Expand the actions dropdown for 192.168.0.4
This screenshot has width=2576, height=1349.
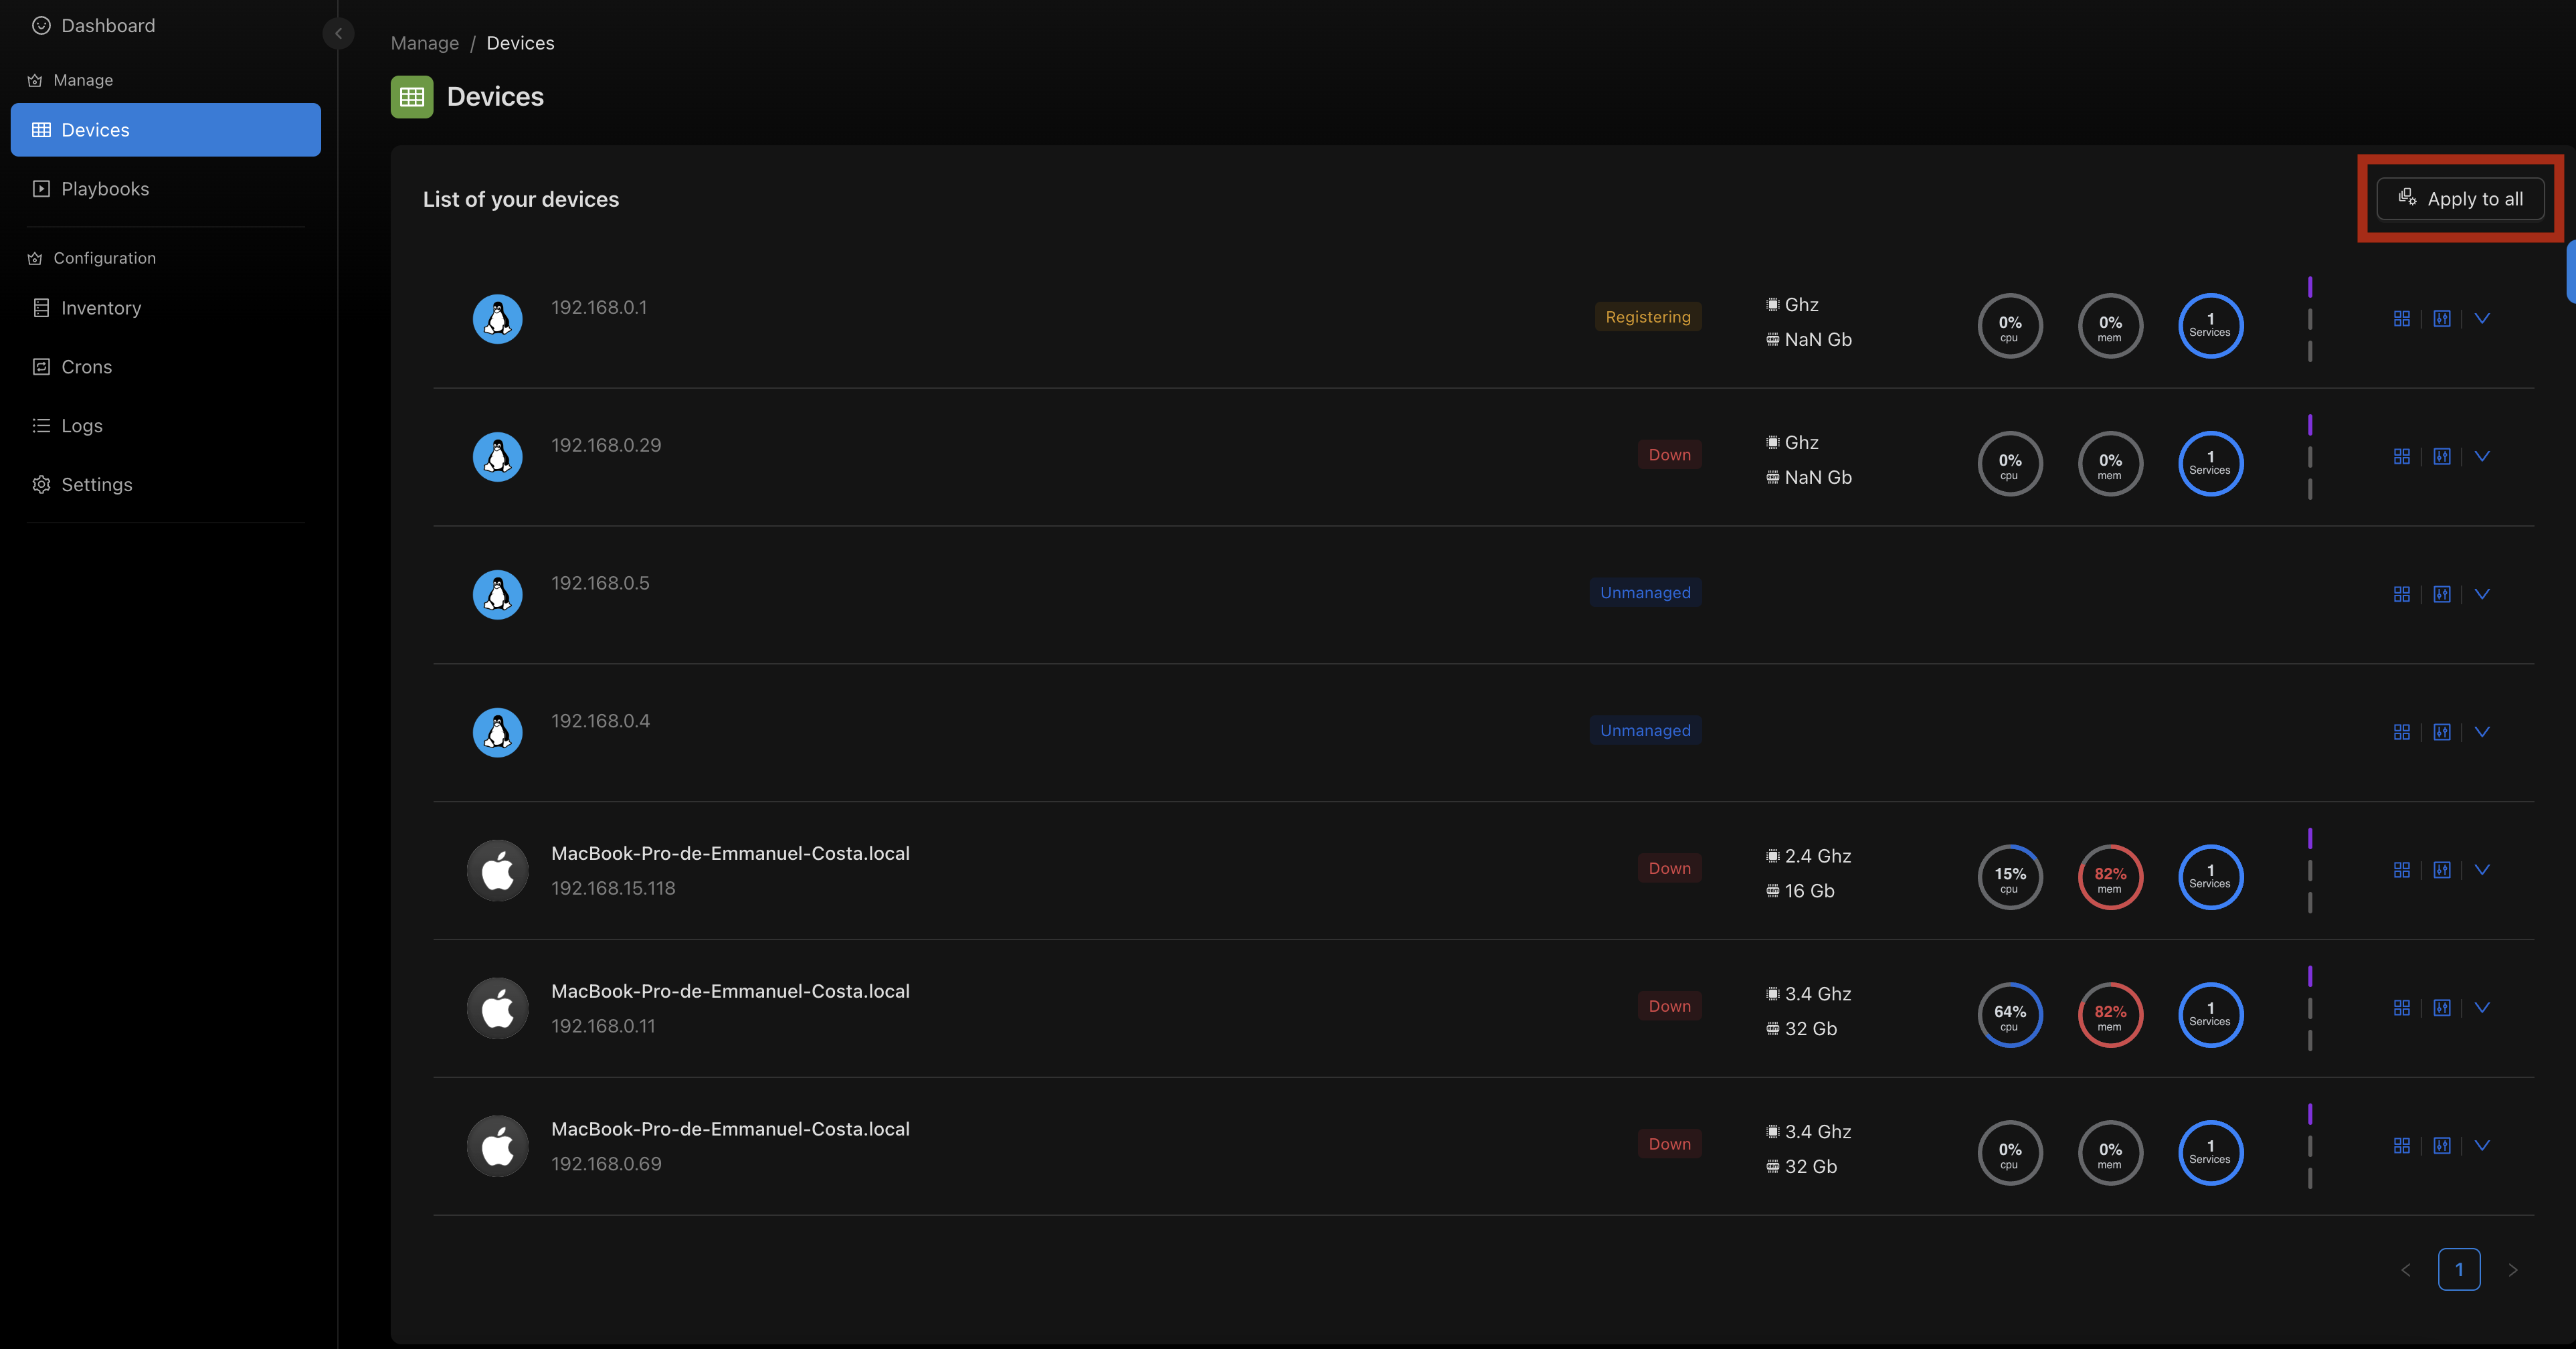point(2482,733)
